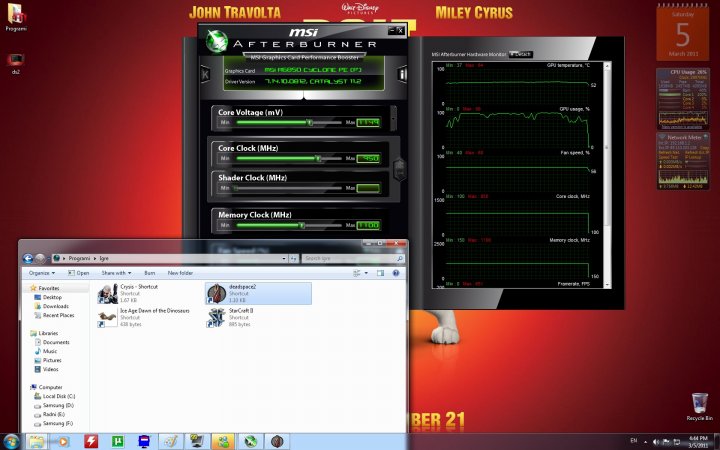Image resolution: width=720 pixels, height=450 pixels.
Task: Click the Explorer Back arrow button
Action: click(x=28, y=259)
